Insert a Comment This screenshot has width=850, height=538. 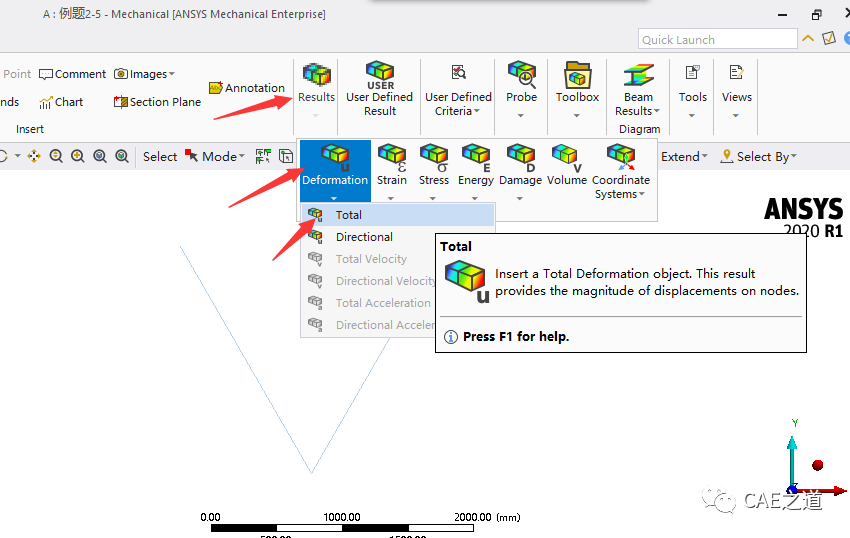72,74
